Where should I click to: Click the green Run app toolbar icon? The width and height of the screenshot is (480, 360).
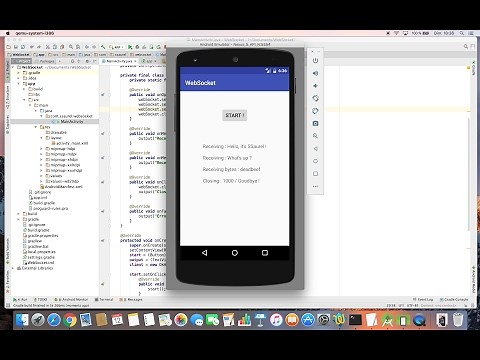[x=130, y=47]
